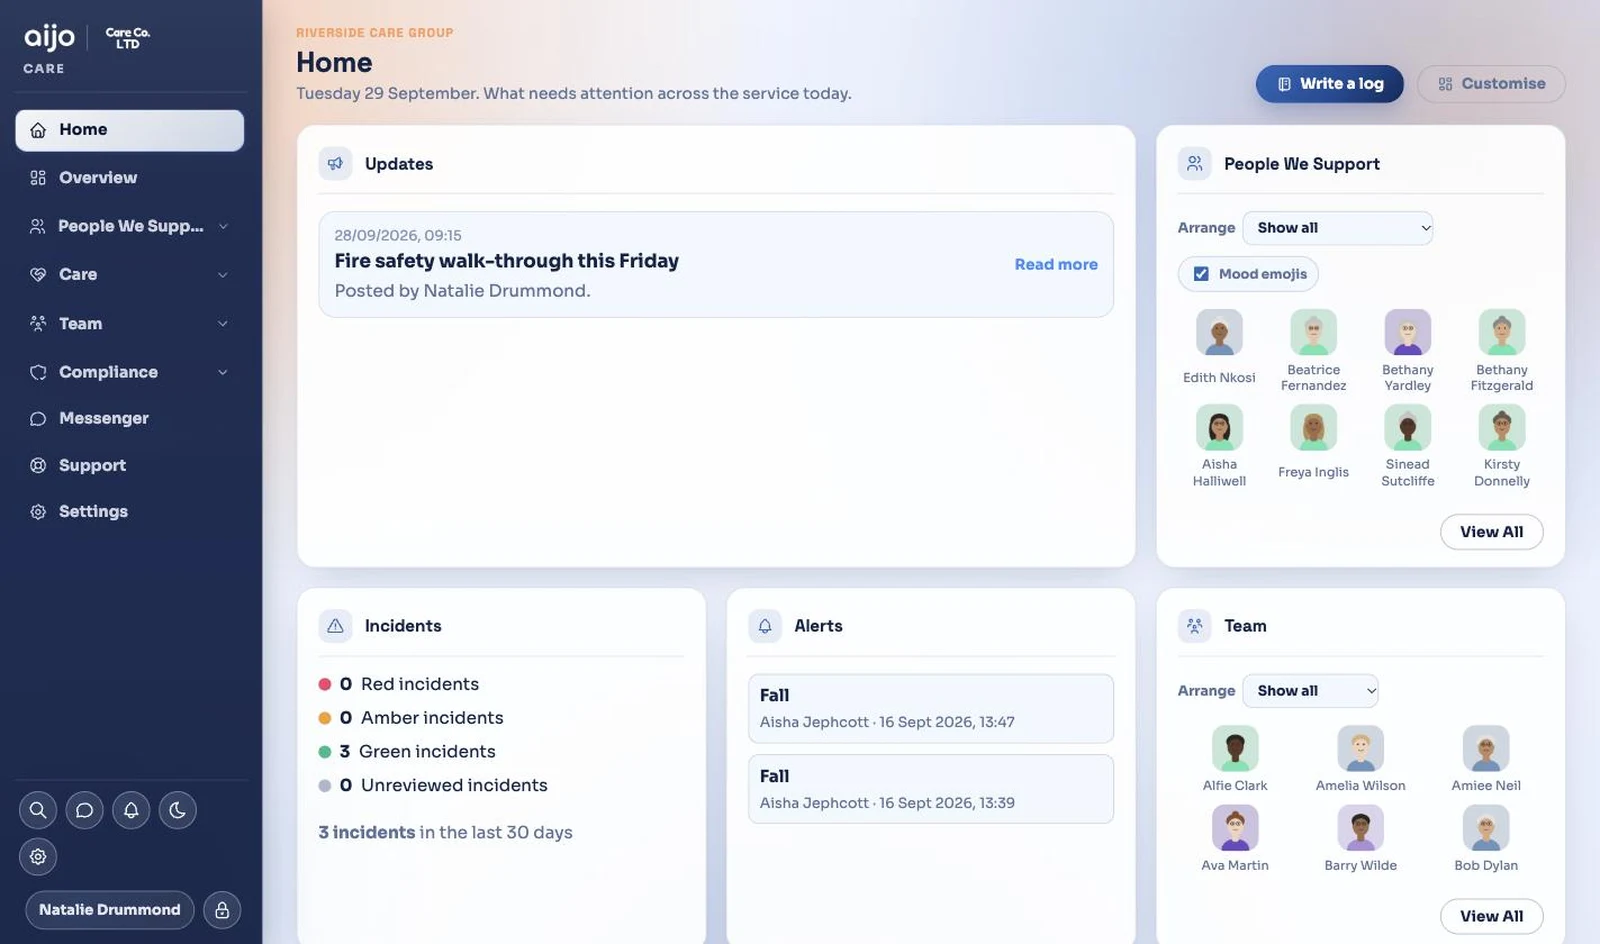The width and height of the screenshot is (1600, 944).
Task: Click the bell icon in Alerts card
Action: pyautogui.click(x=765, y=626)
